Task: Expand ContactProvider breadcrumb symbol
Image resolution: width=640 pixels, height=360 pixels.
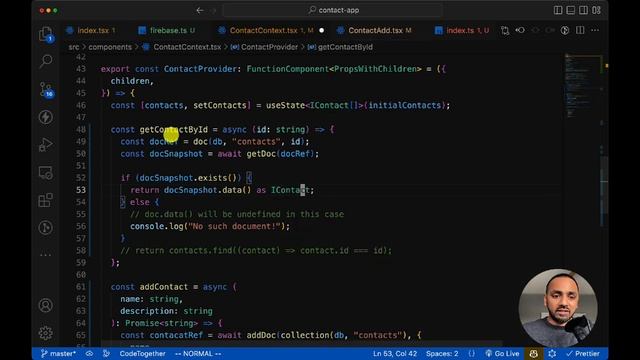Action: pos(269,47)
